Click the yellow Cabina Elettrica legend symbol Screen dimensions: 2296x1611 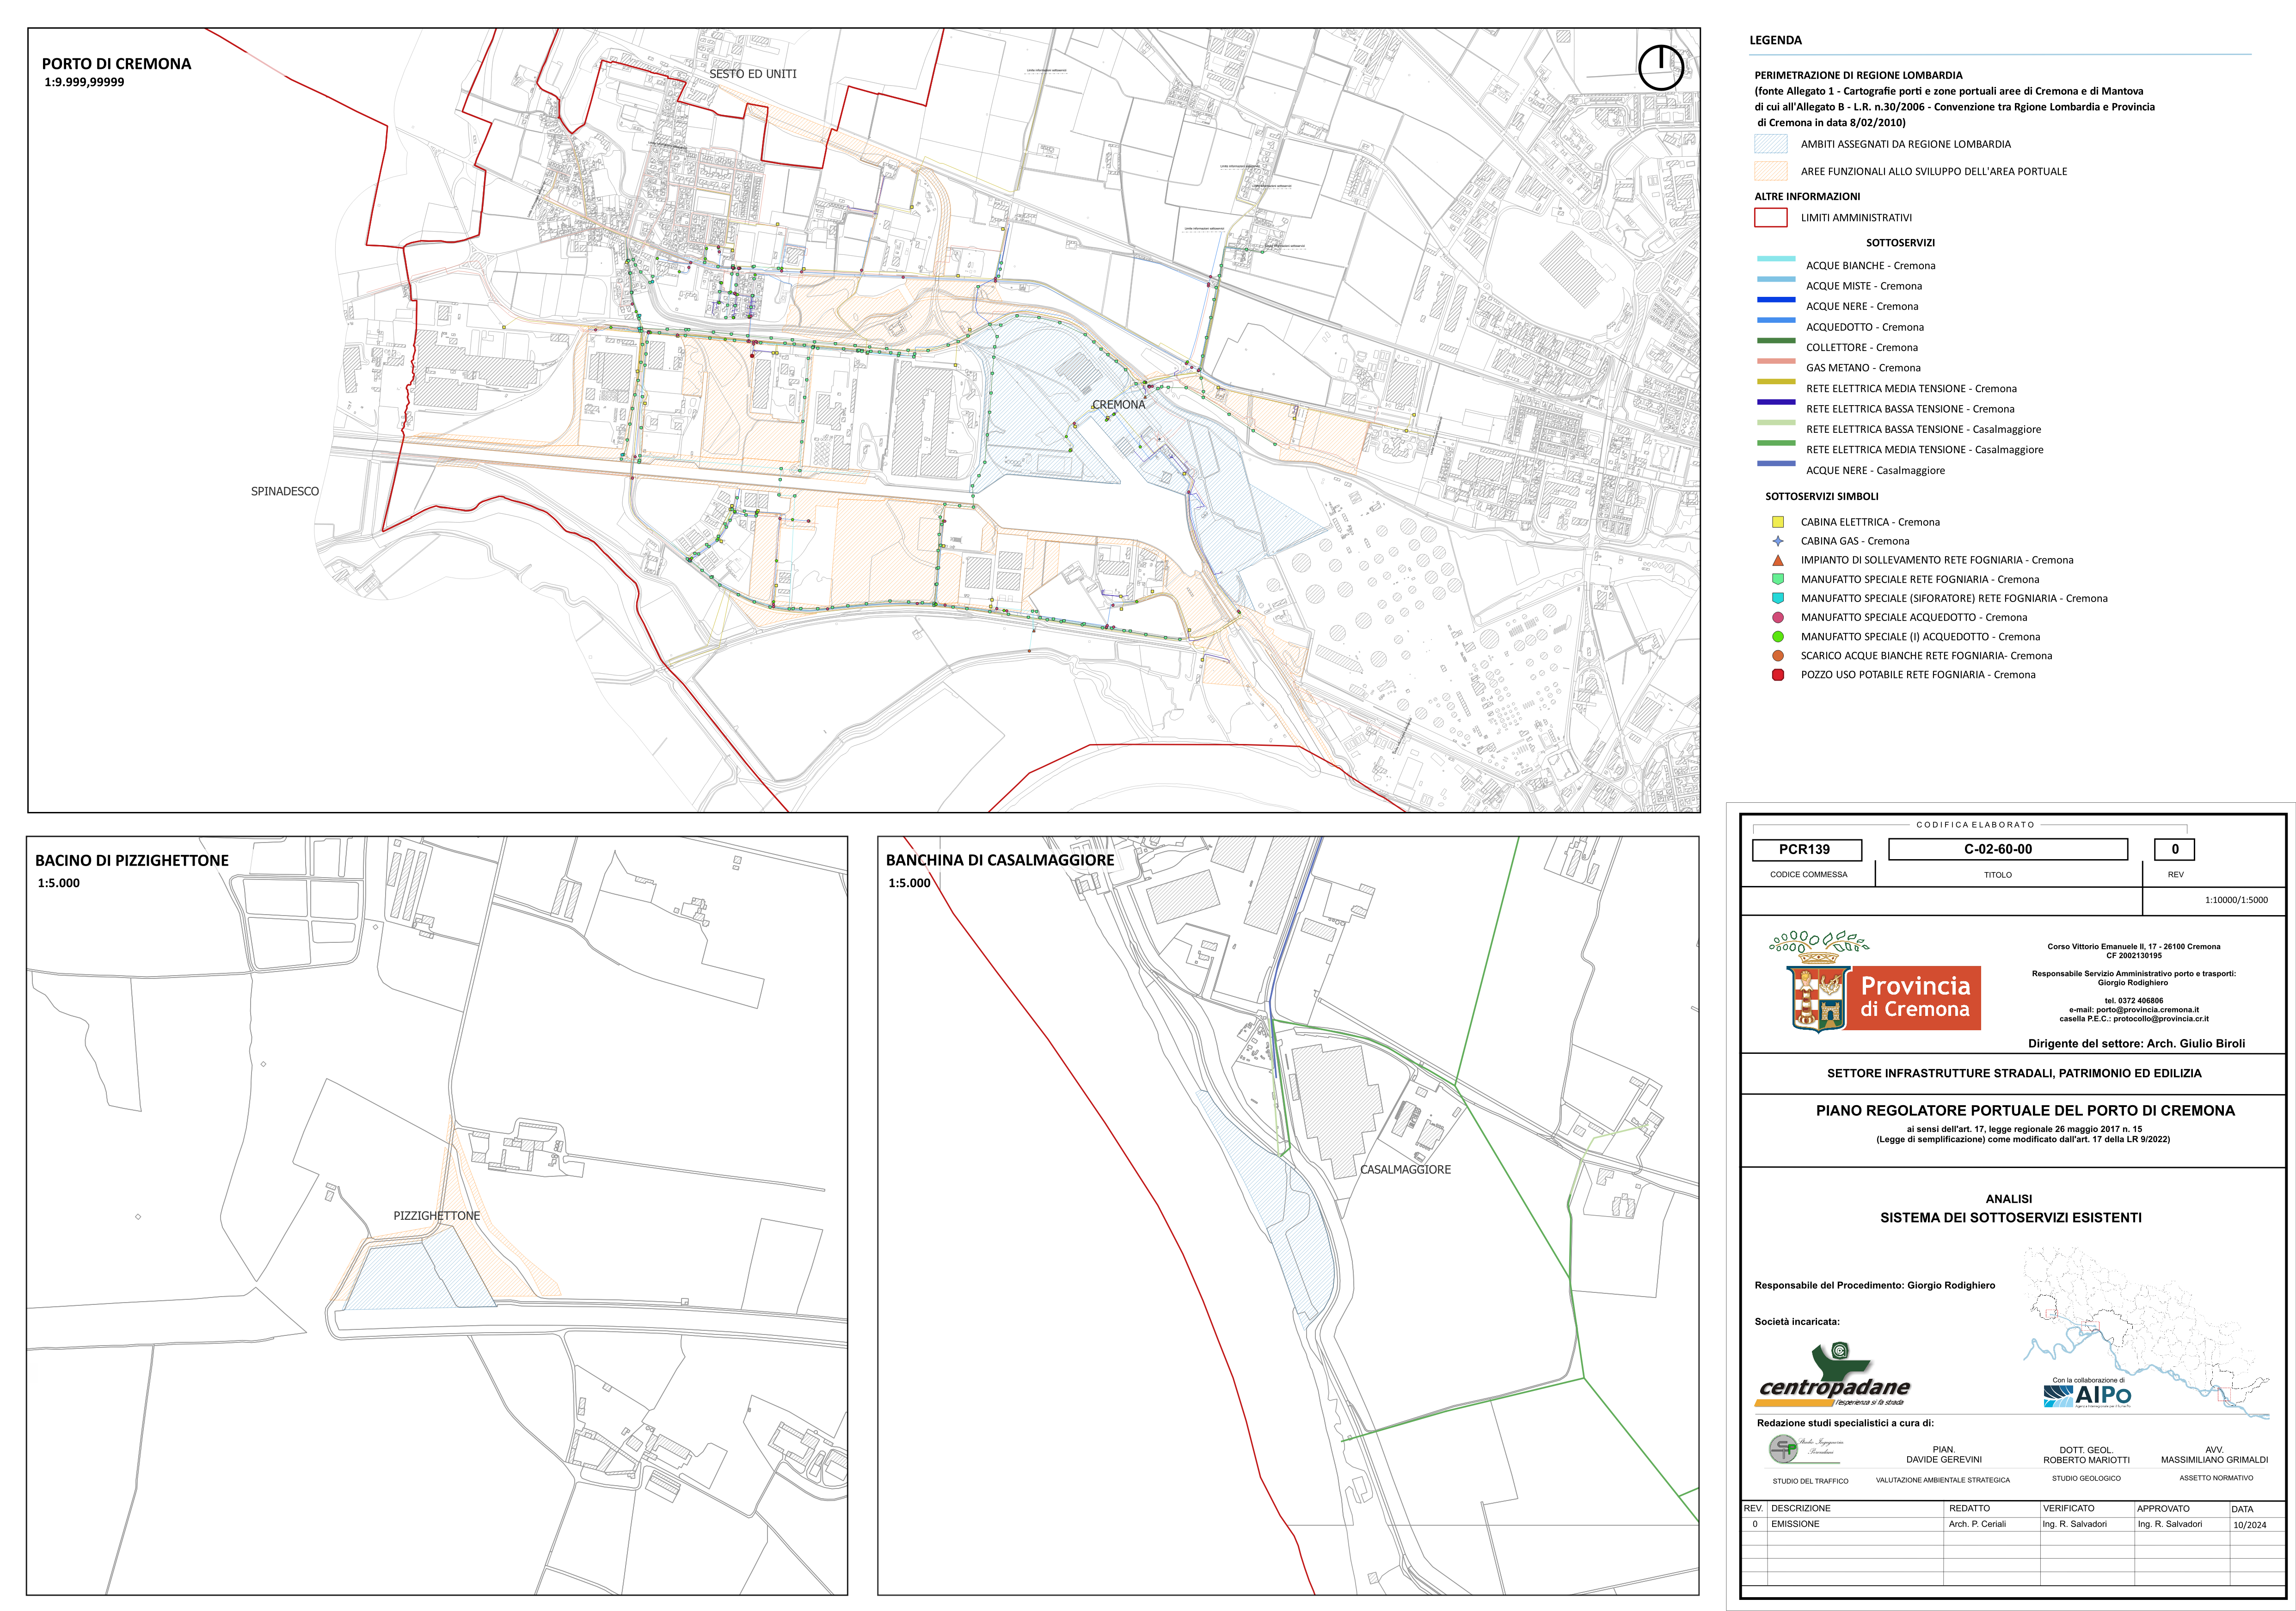[1778, 522]
